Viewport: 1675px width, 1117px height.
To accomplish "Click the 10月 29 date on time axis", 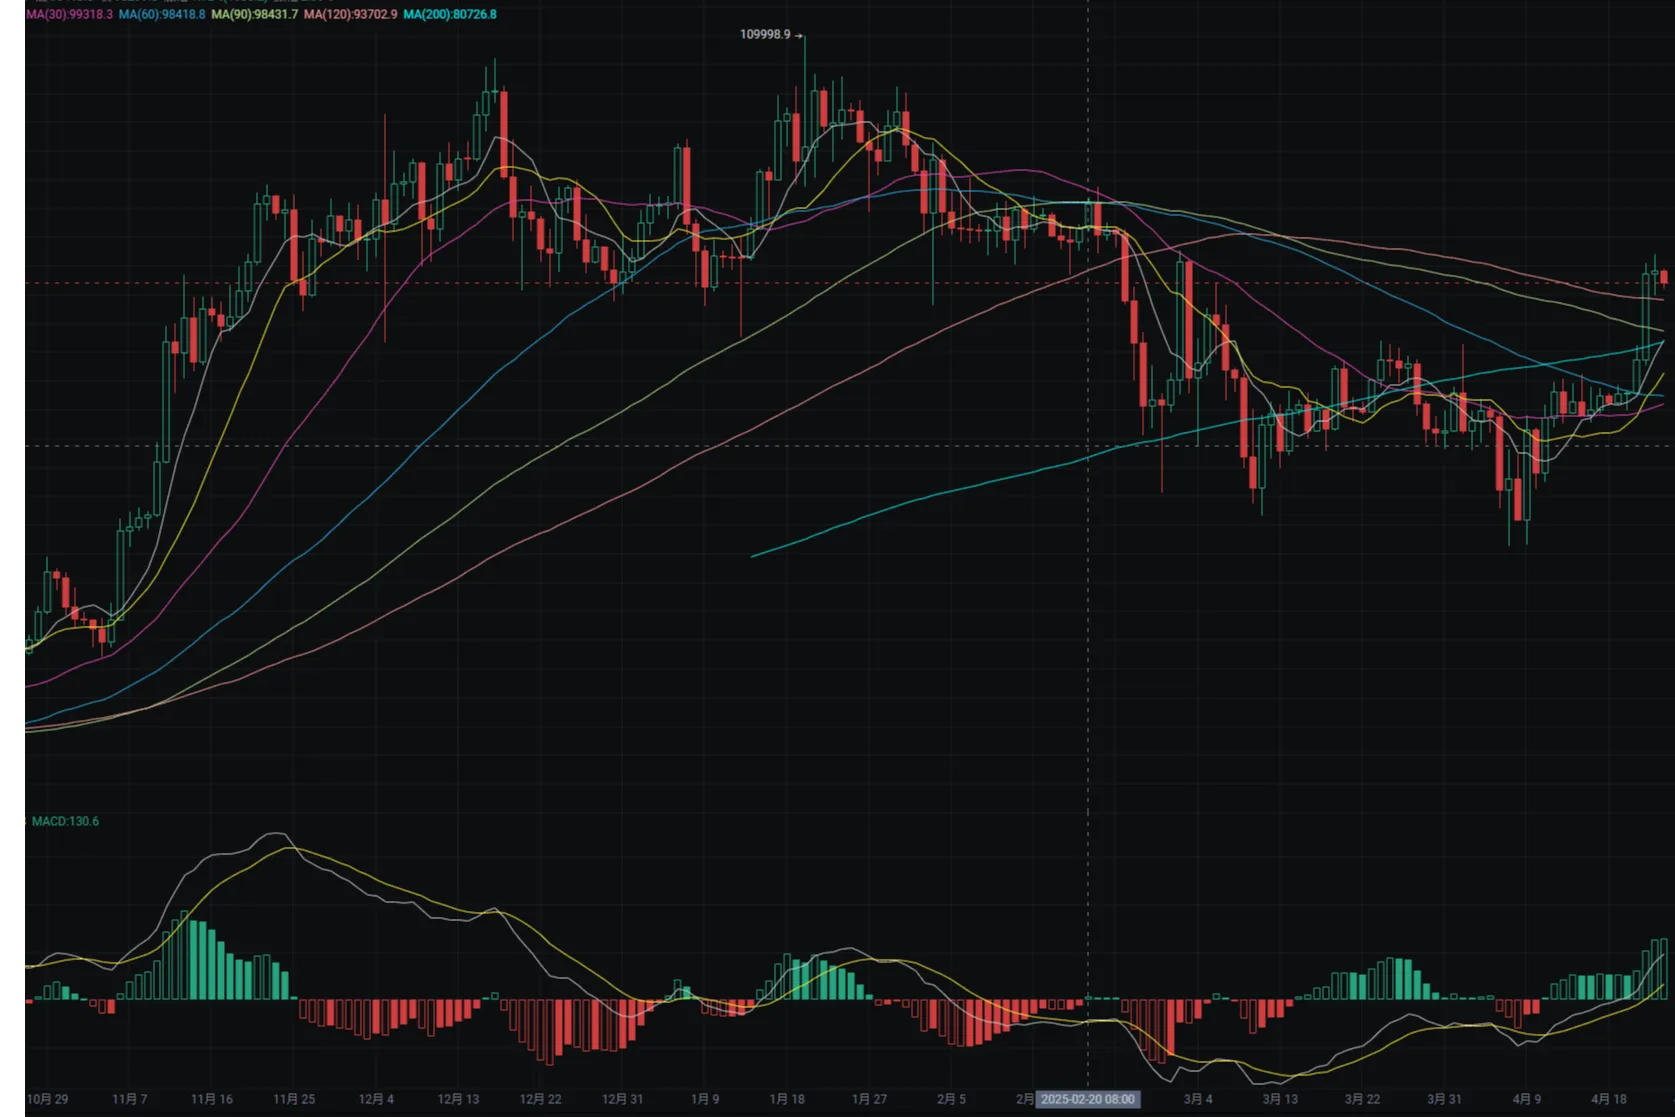I will click(47, 1099).
